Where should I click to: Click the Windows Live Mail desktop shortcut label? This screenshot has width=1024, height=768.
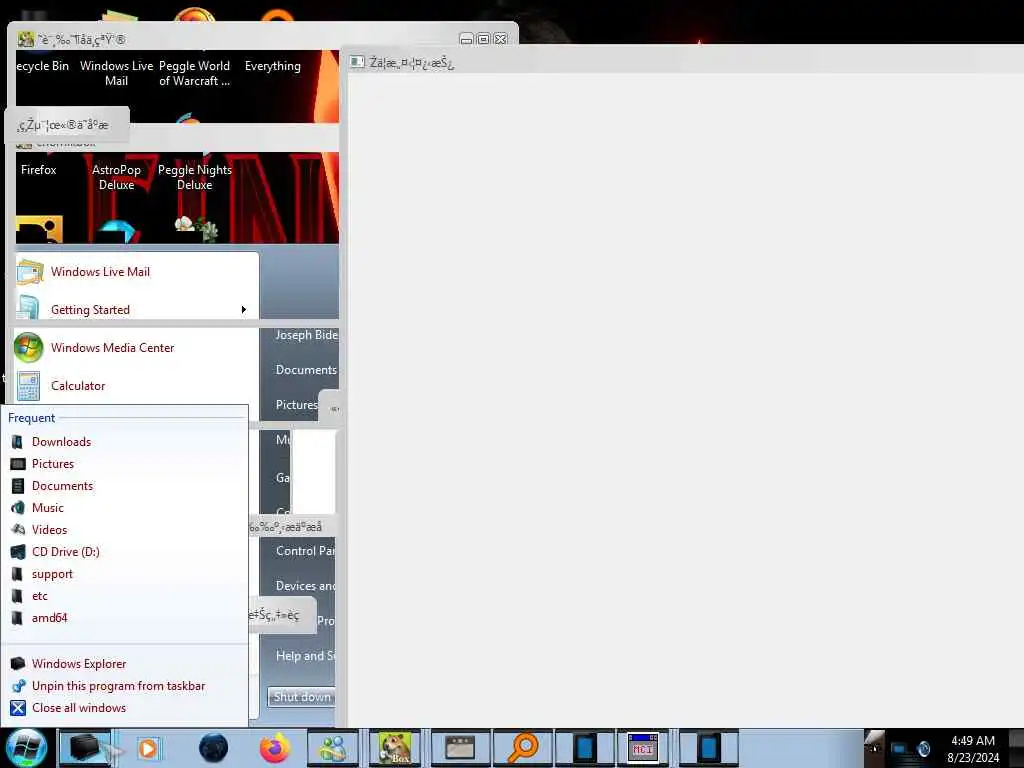click(x=116, y=73)
